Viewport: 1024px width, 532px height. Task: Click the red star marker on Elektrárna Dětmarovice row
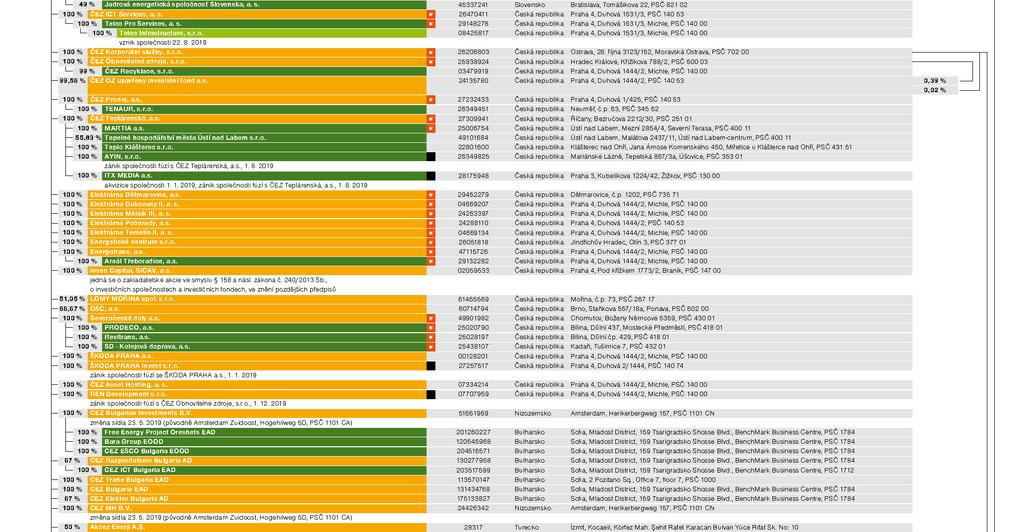(430, 195)
